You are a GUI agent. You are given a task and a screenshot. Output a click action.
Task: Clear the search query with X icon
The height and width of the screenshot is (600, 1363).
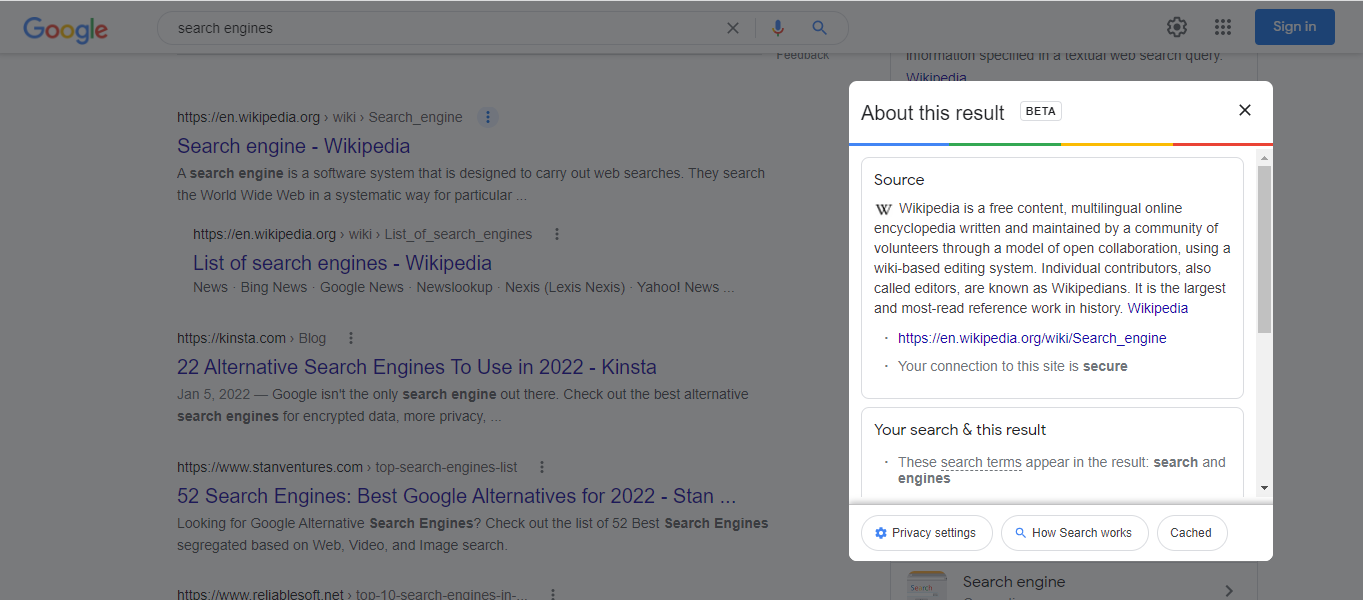733,28
